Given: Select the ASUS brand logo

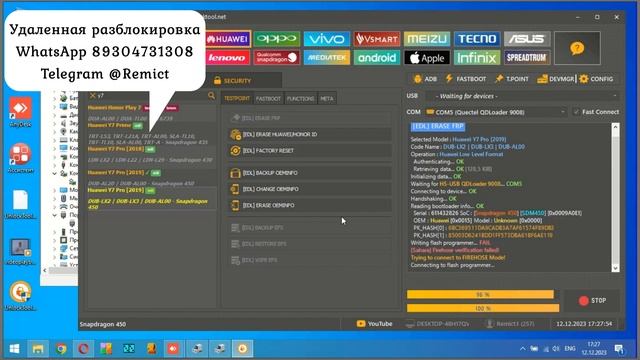Looking at the screenshot, I should click(x=527, y=39).
